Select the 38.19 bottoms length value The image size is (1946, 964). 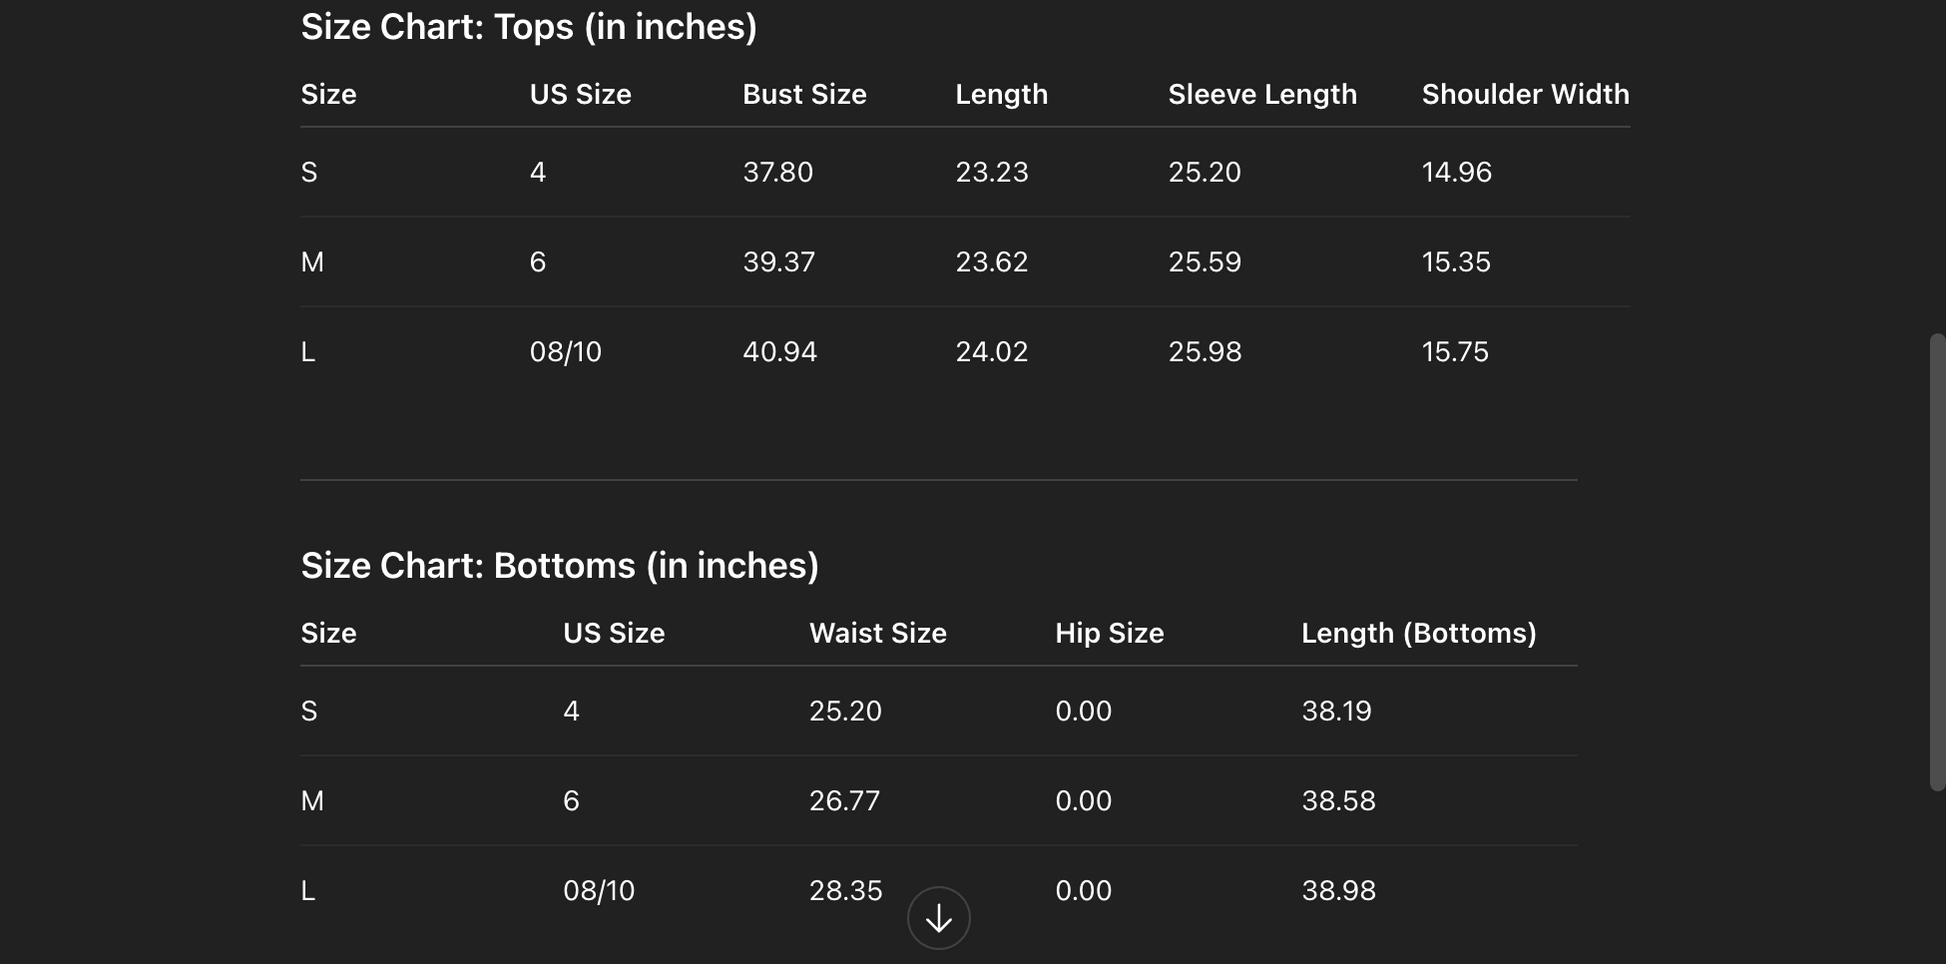tap(1336, 711)
